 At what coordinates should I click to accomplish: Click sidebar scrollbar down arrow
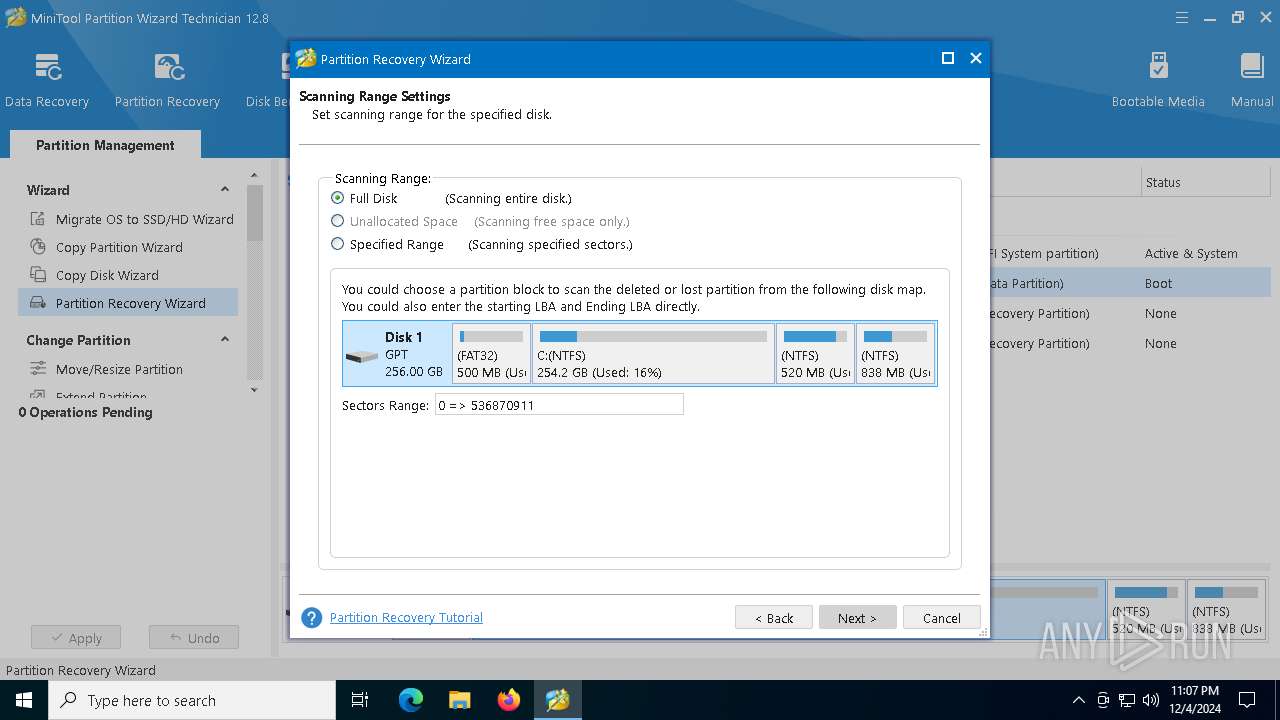click(x=254, y=390)
